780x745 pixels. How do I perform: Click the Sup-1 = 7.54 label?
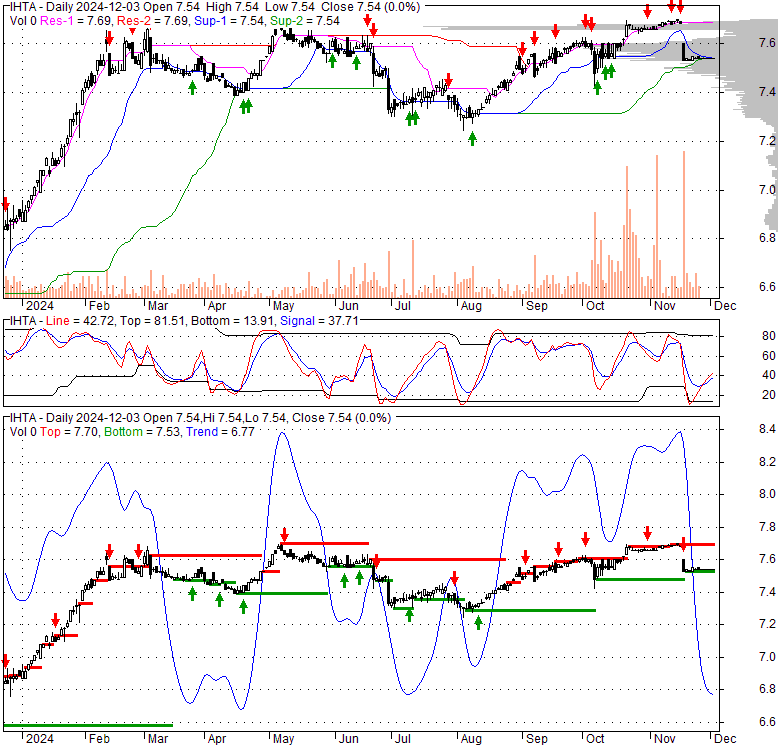coord(228,21)
